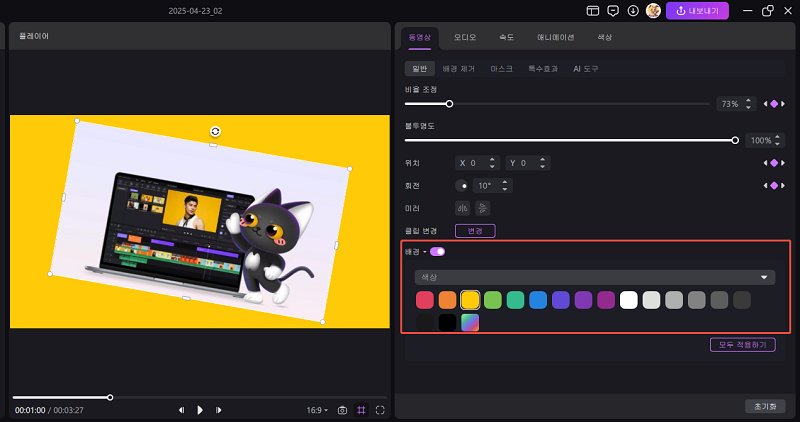The image size is (800, 422).
Task: Step to the previous frame
Action: click(x=181, y=410)
